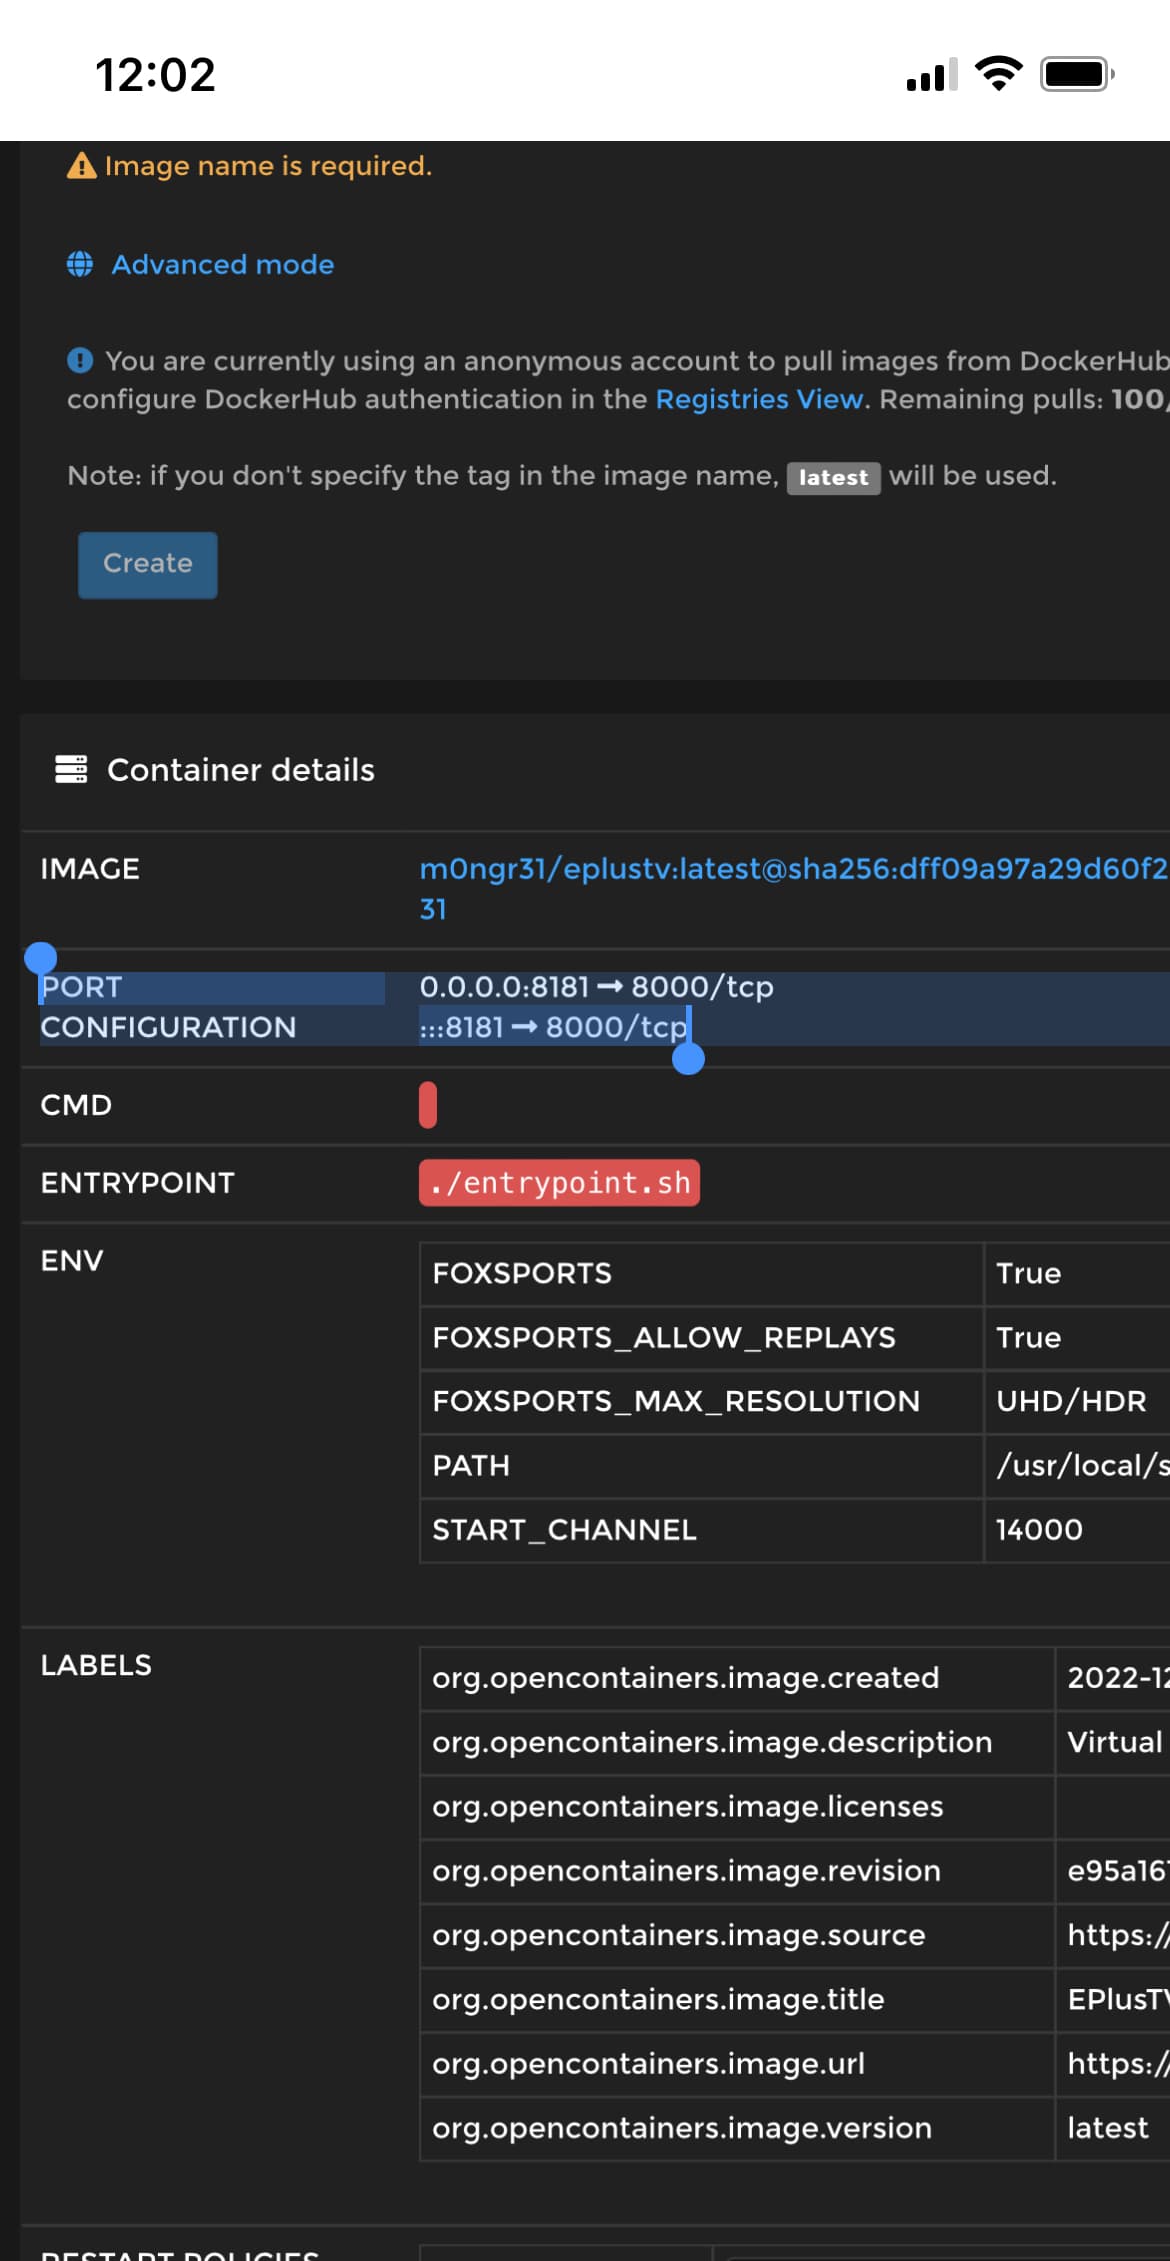Open Advanced mode link
This screenshot has width=1170, height=2261.
coord(222,264)
